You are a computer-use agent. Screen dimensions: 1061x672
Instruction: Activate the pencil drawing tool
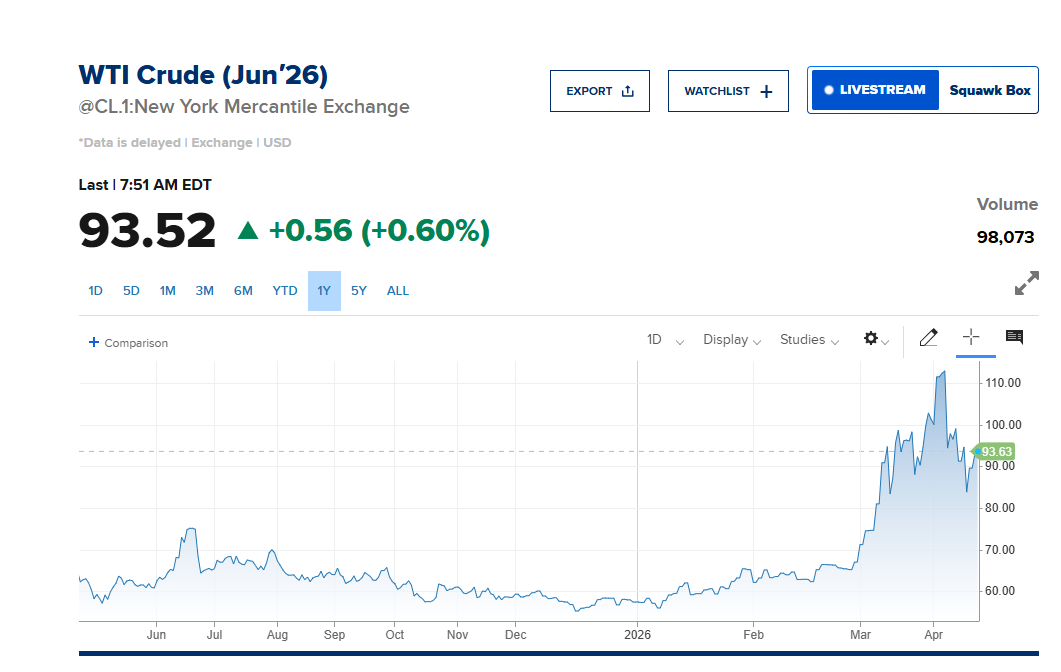[x=928, y=337]
